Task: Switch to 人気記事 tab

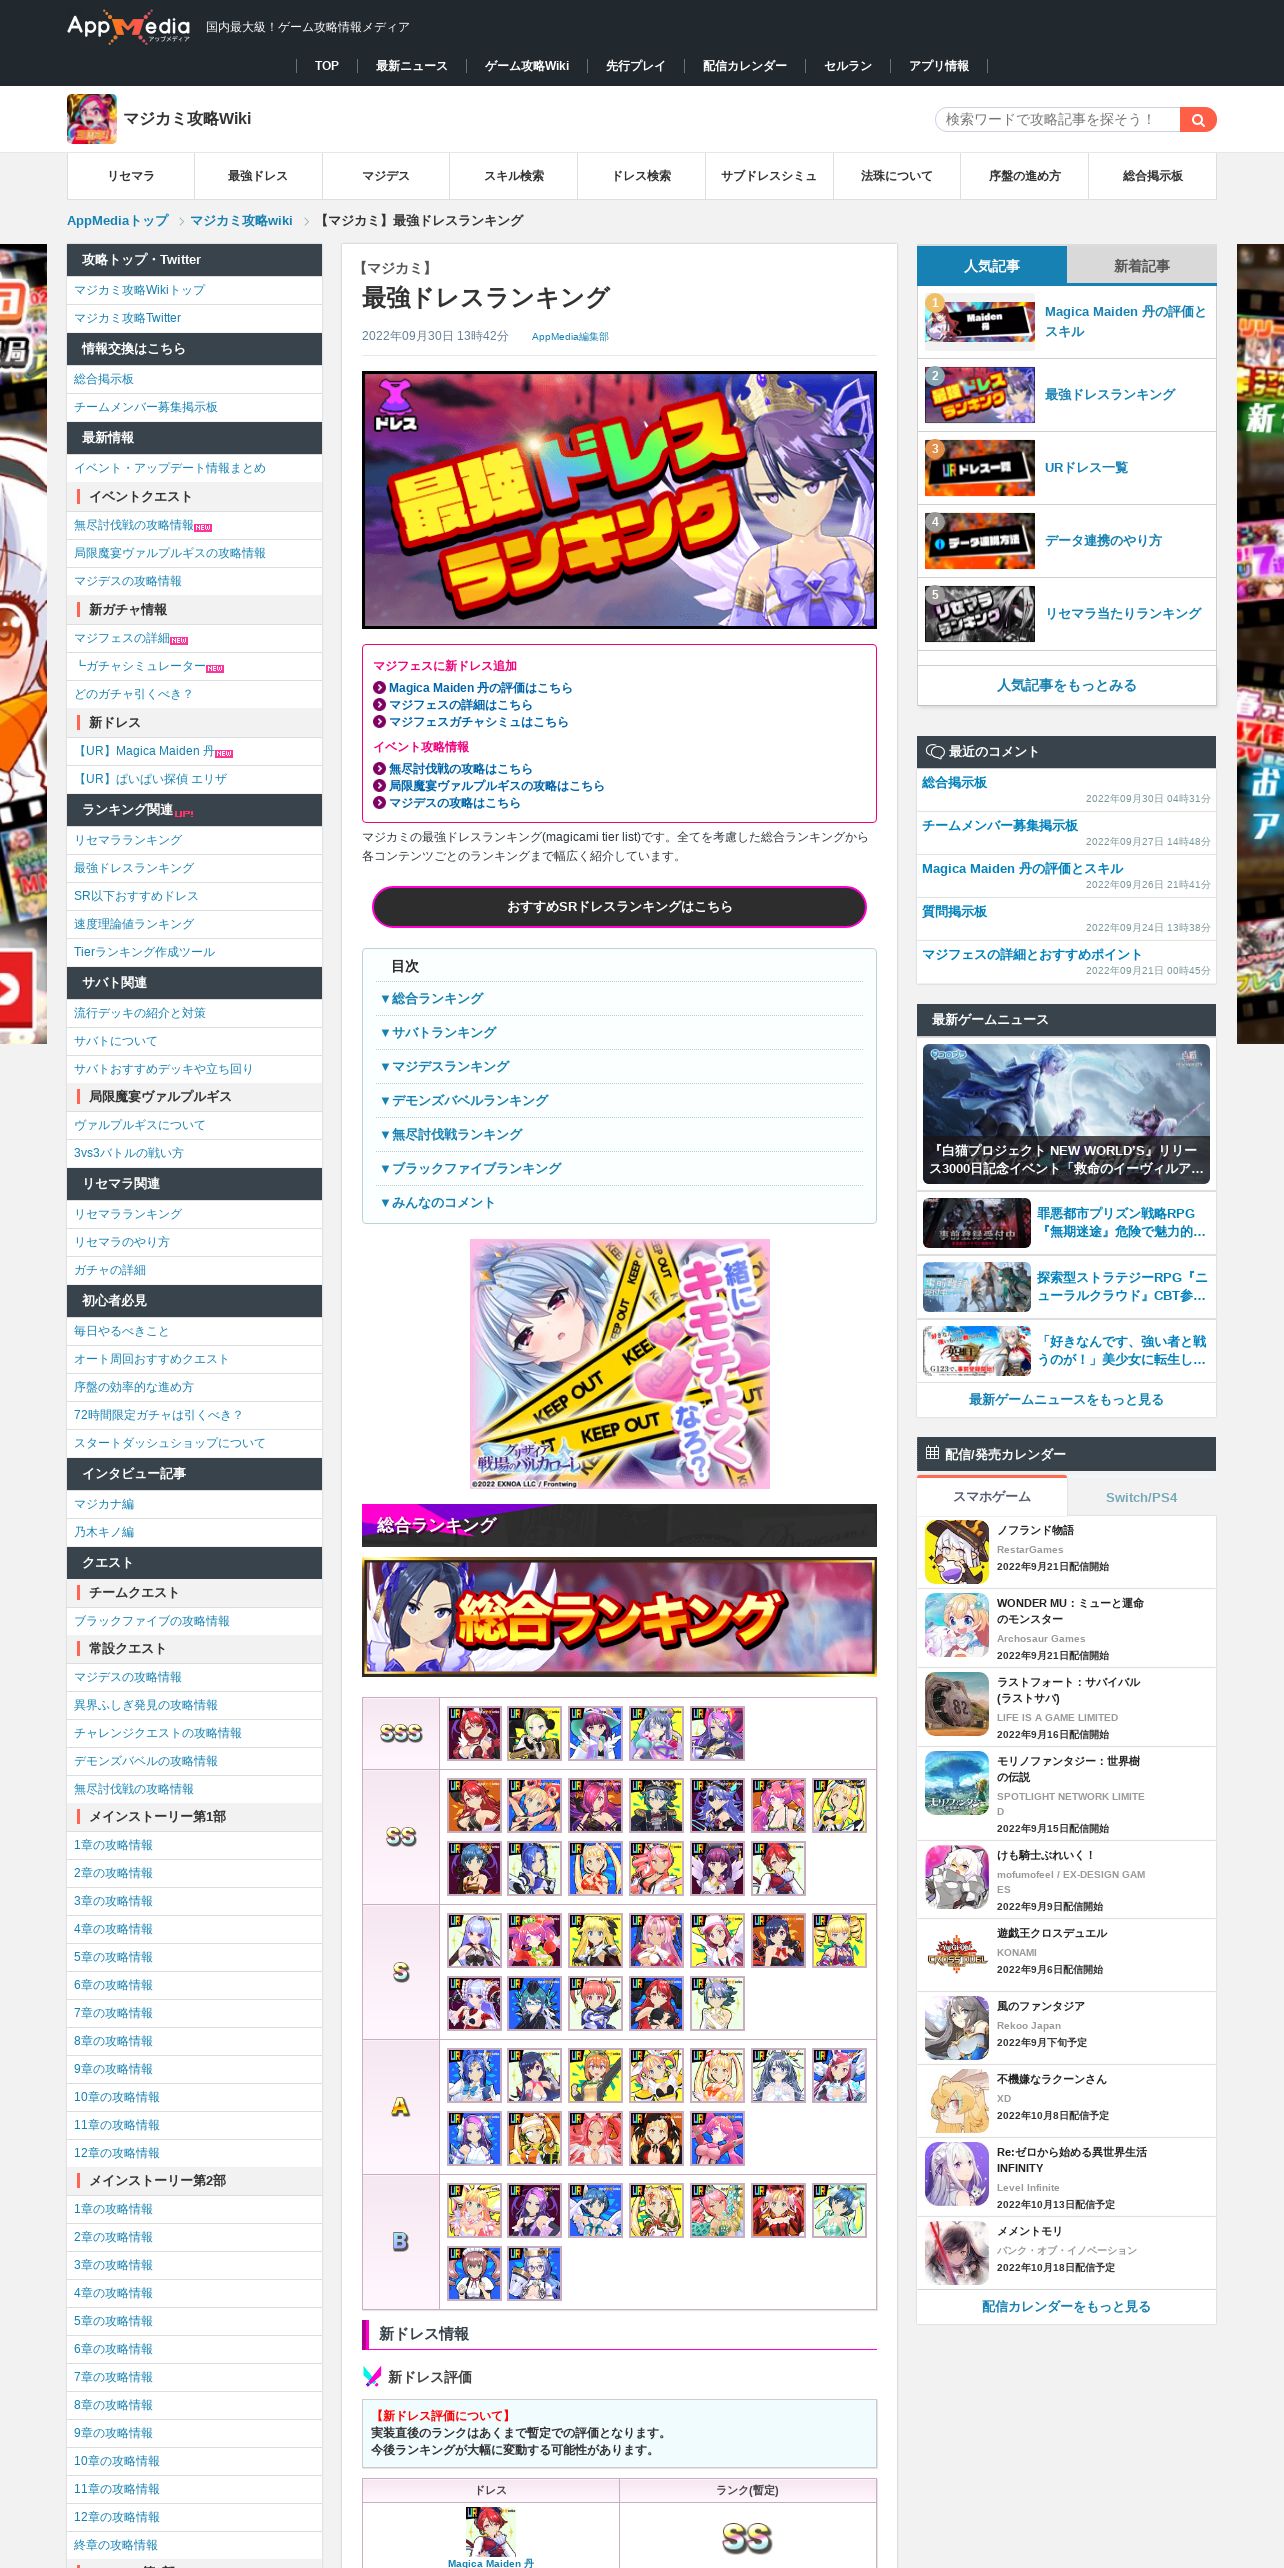Action: pos(992,266)
